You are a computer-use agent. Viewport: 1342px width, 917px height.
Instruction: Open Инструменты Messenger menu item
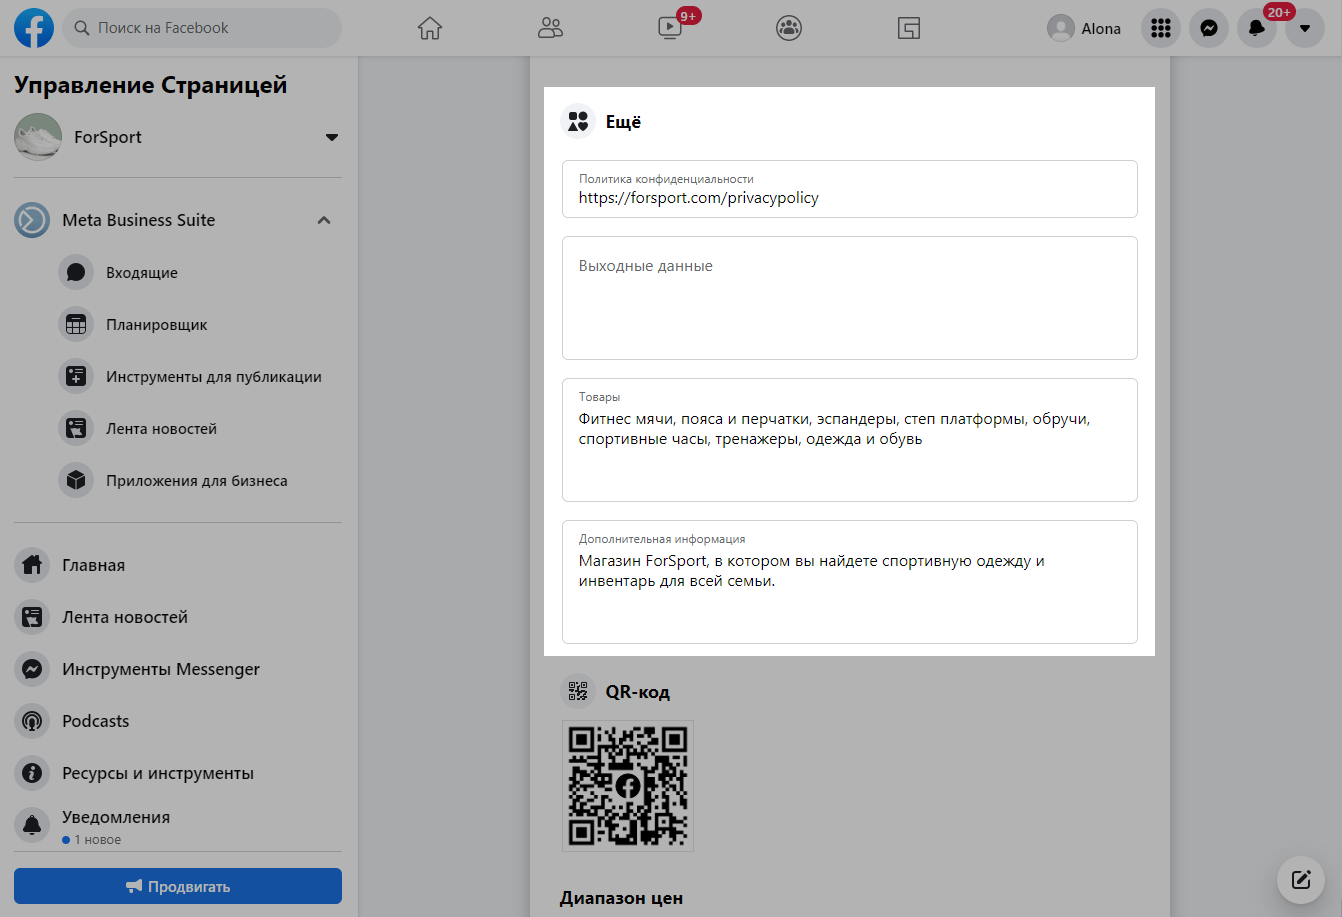[160, 669]
